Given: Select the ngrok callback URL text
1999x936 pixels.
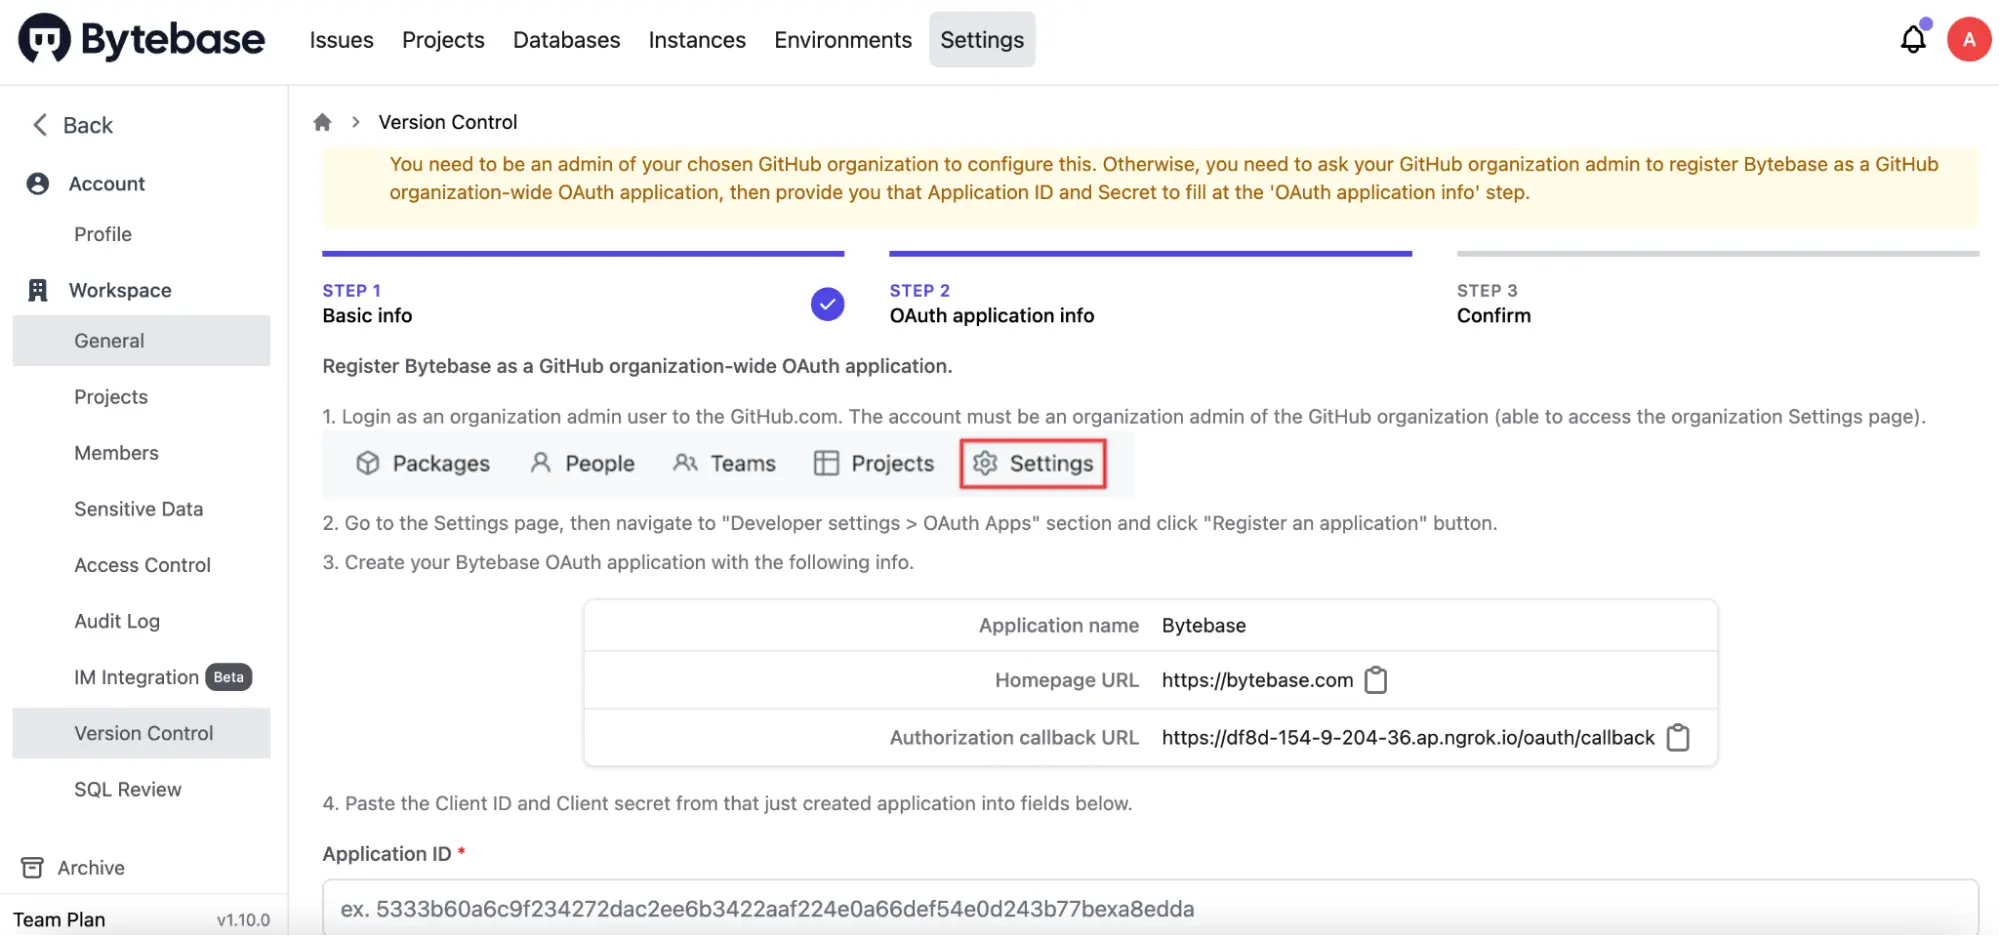Looking at the screenshot, I should (1408, 738).
